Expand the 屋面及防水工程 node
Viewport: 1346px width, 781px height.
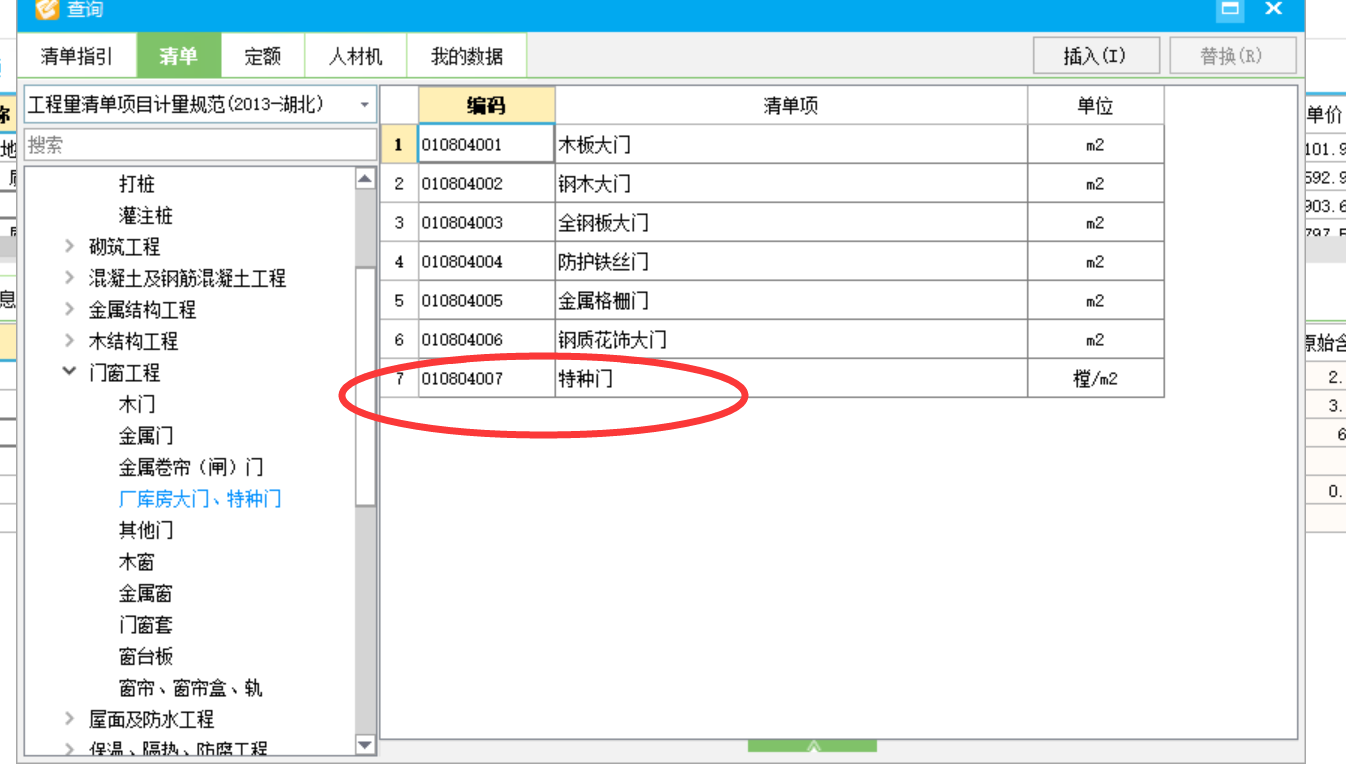[69, 719]
